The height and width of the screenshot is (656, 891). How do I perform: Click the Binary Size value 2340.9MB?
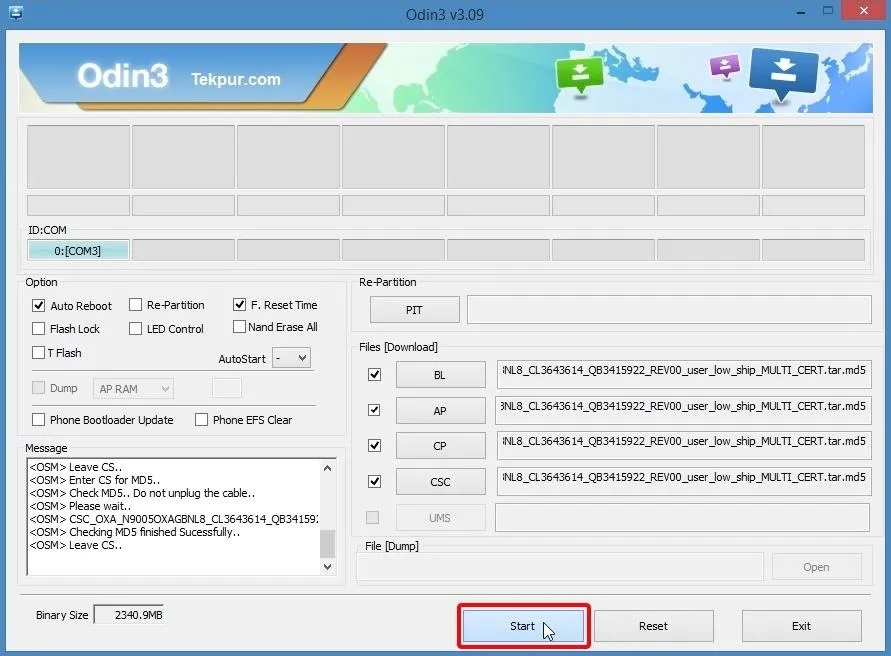click(129, 615)
